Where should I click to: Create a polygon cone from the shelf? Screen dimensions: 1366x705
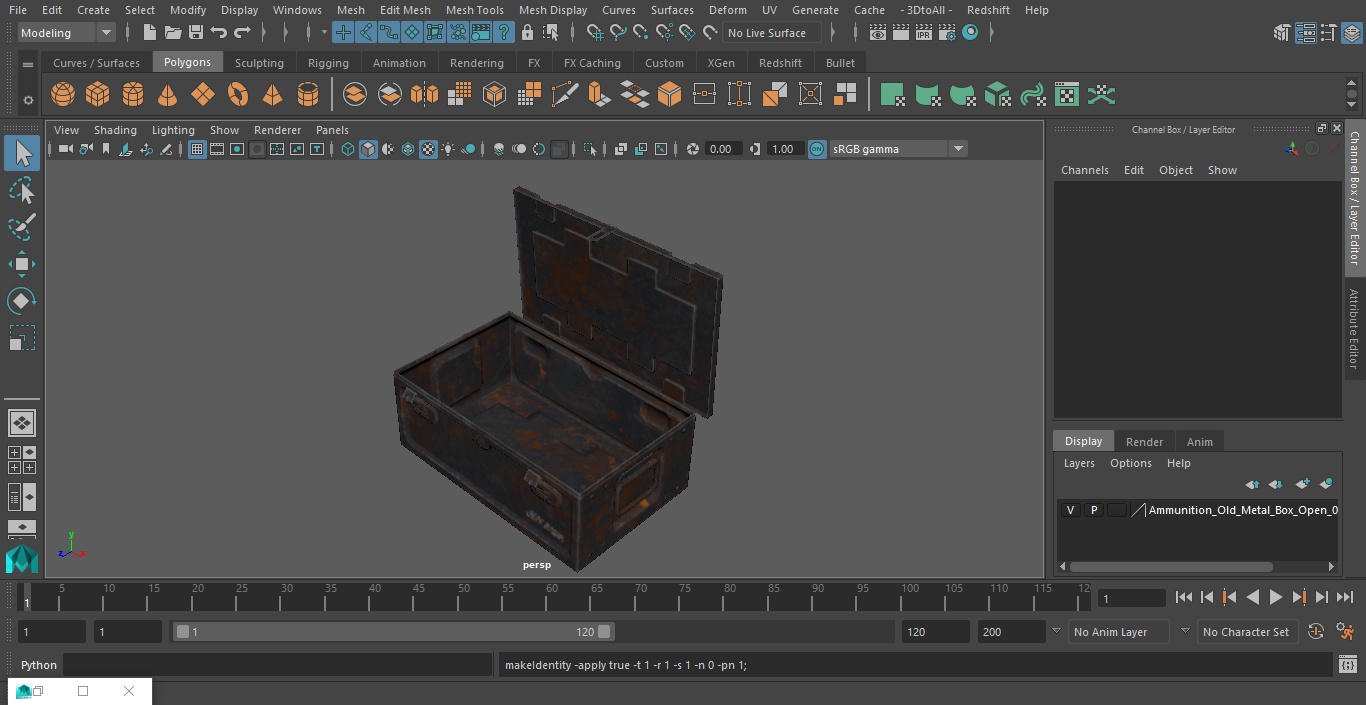(x=168, y=95)
